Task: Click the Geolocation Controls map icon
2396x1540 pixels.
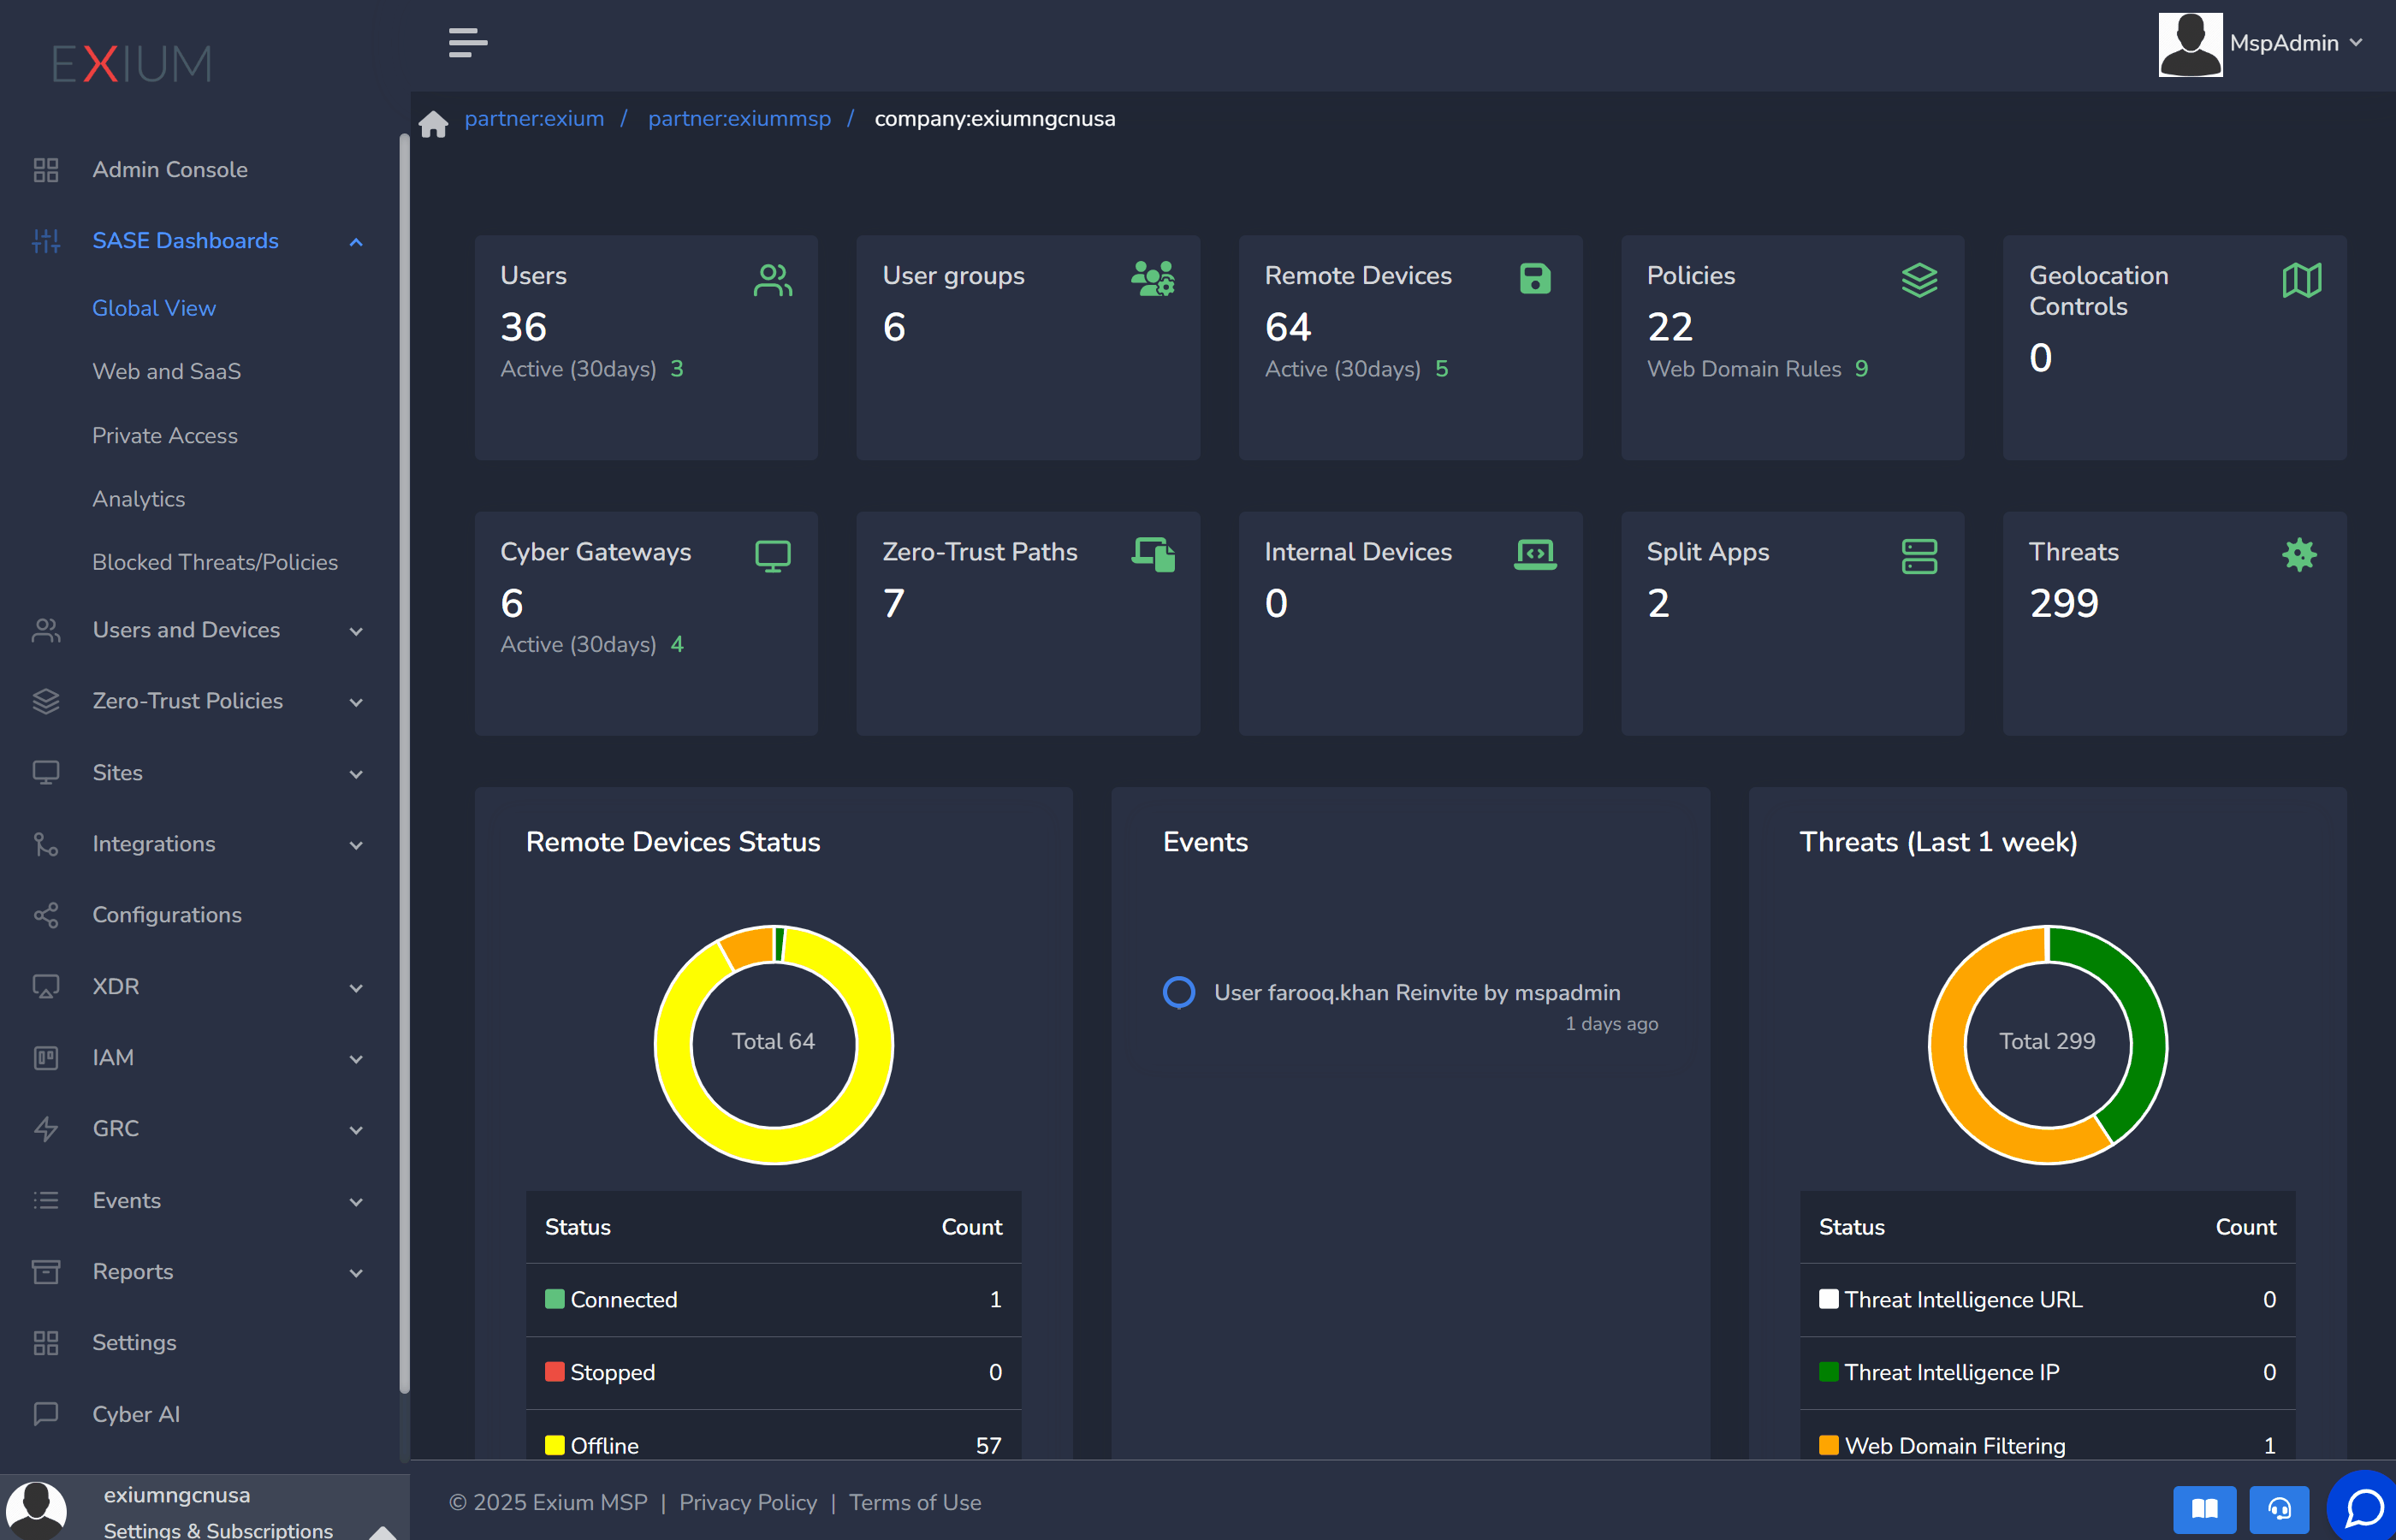Action: [2301, 280]
